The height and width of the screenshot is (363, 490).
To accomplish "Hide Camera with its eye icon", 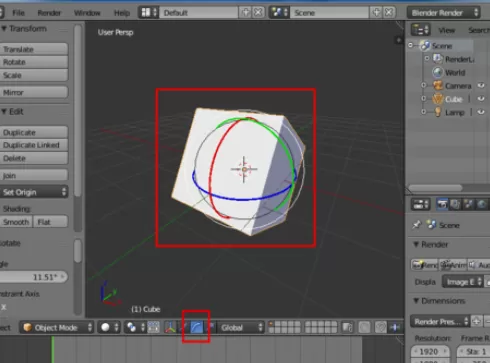I will click(x=481, y=86).
